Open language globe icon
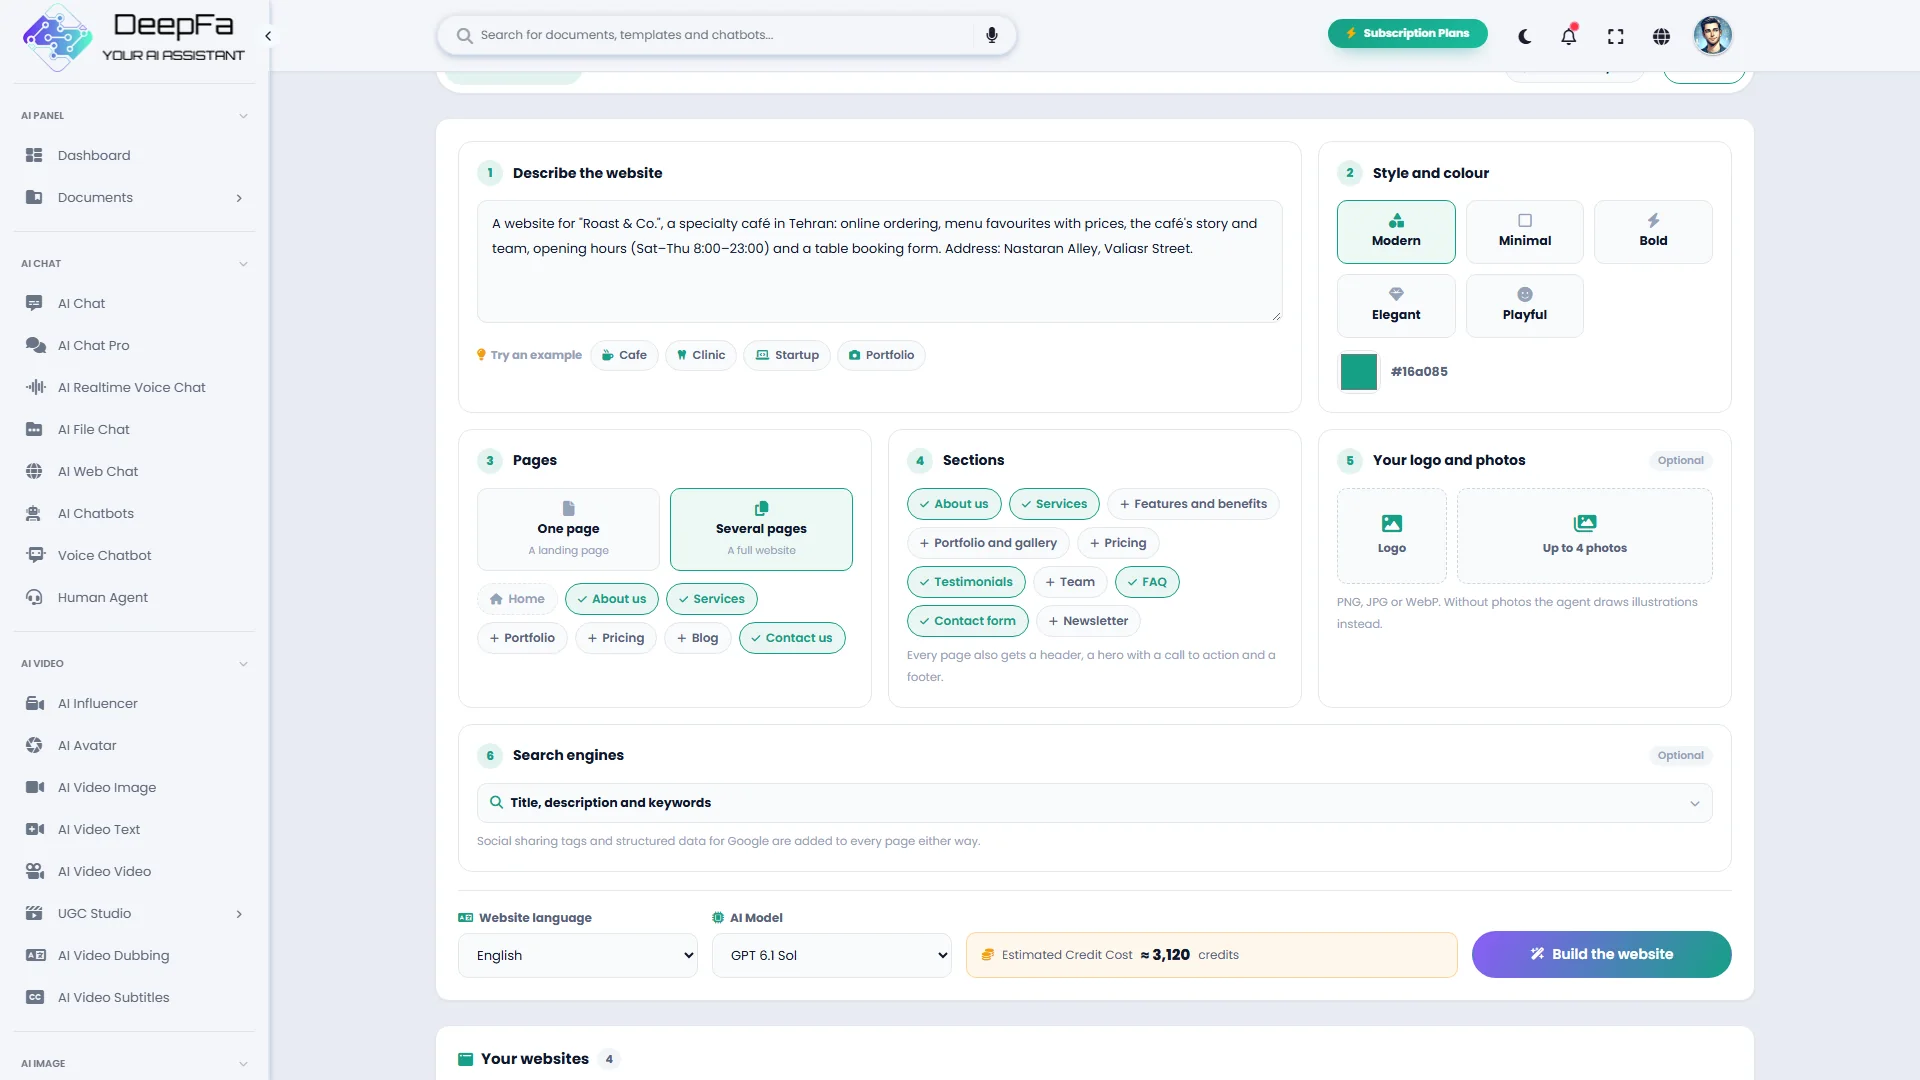 (1661, 36)
